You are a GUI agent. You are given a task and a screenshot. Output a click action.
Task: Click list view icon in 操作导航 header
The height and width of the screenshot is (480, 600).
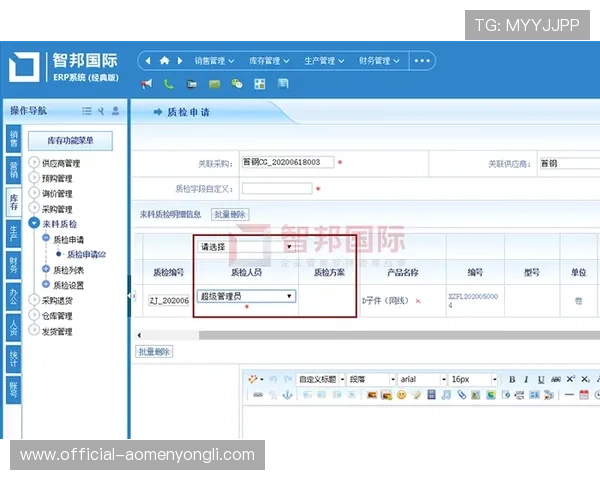pos(87,111)
